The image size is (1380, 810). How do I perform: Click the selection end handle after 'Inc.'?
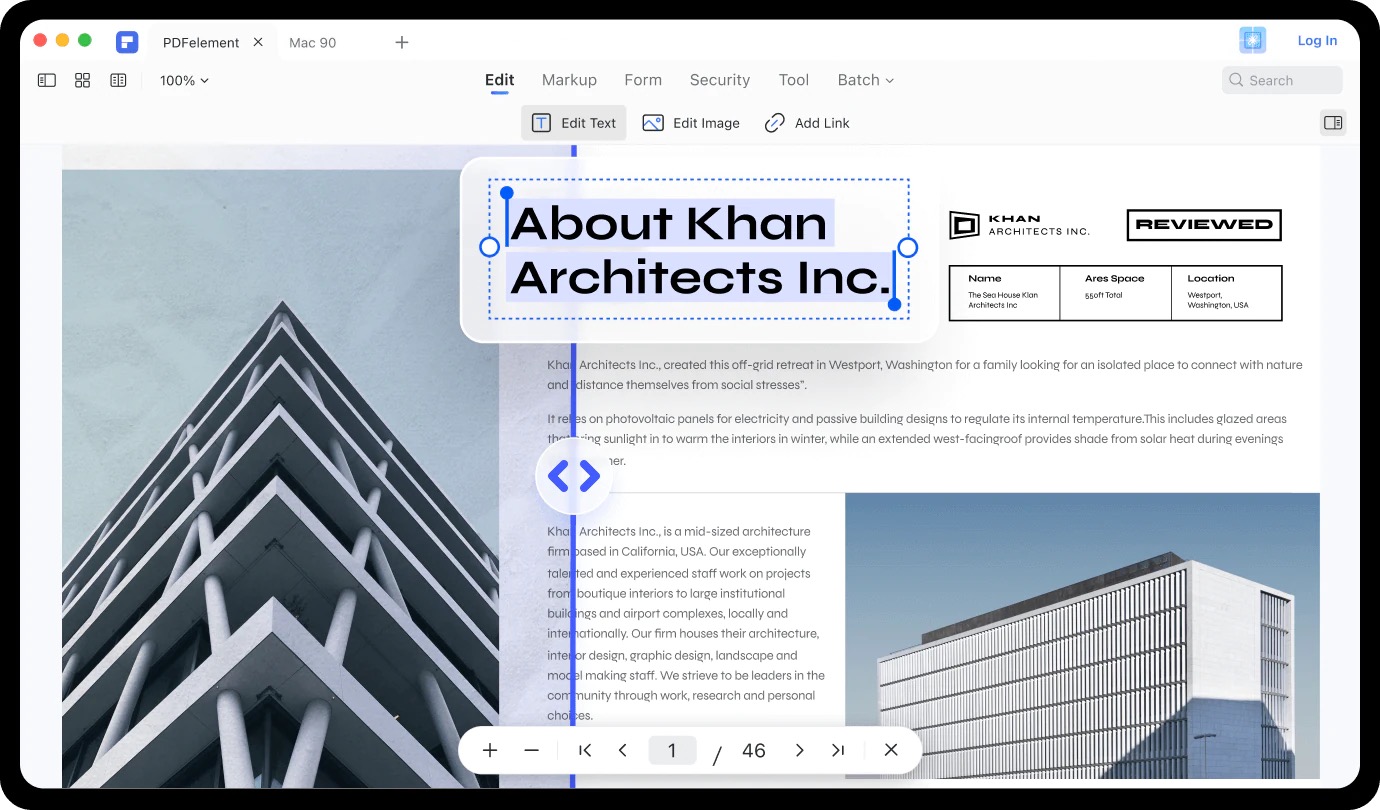click(894, 304)
